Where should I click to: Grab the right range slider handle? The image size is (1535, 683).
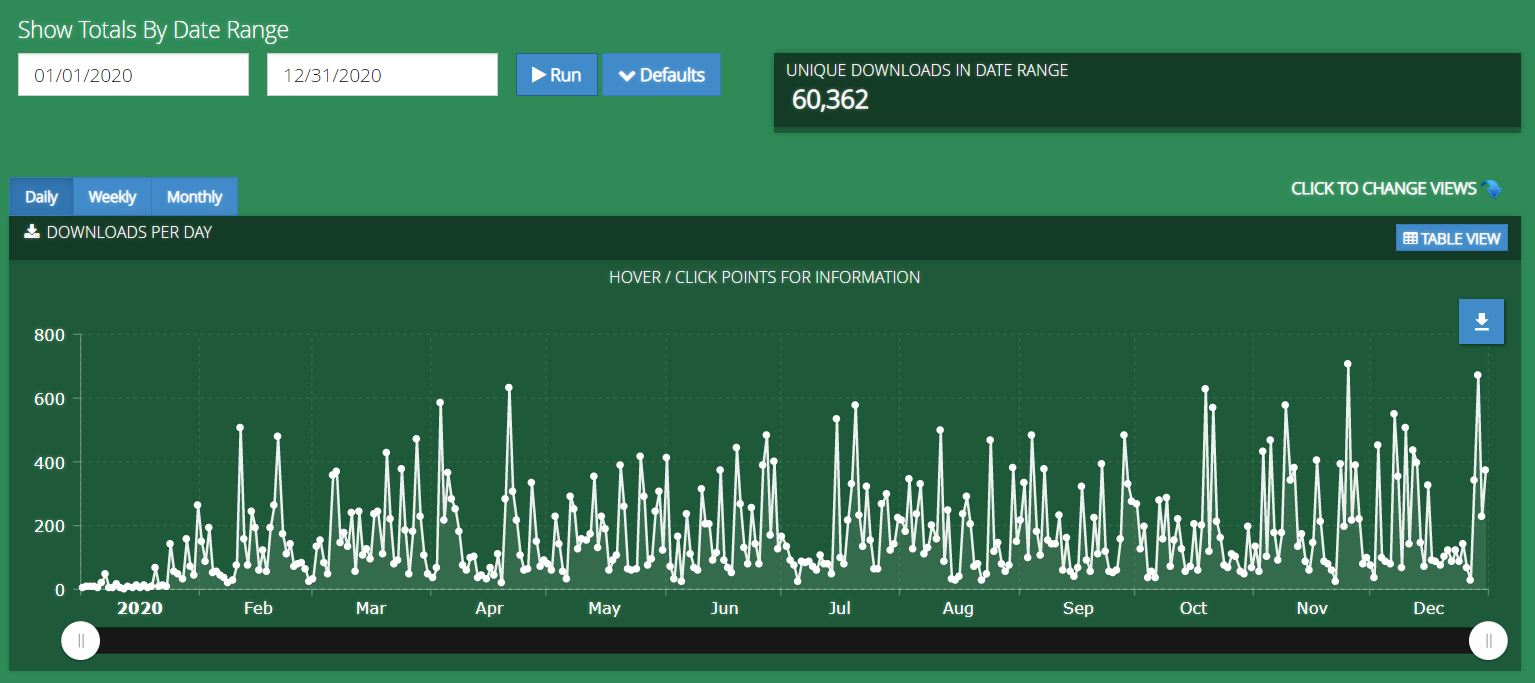point(1488,641)
